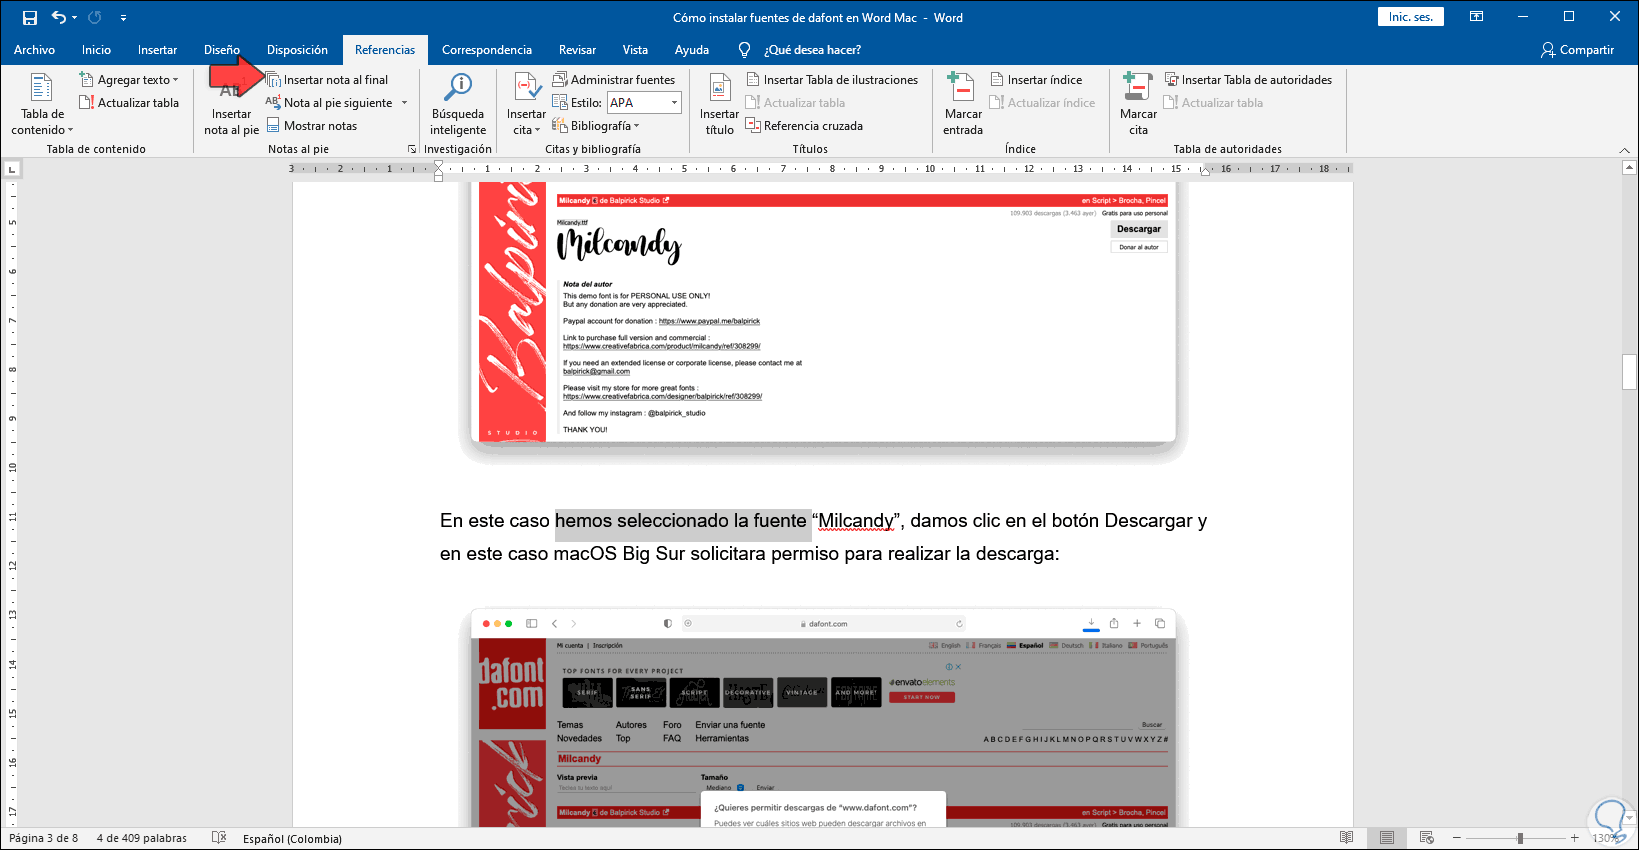1639x850 pixels.
Task: Open the Estilo APA combo box
Action: click(644, 103)
